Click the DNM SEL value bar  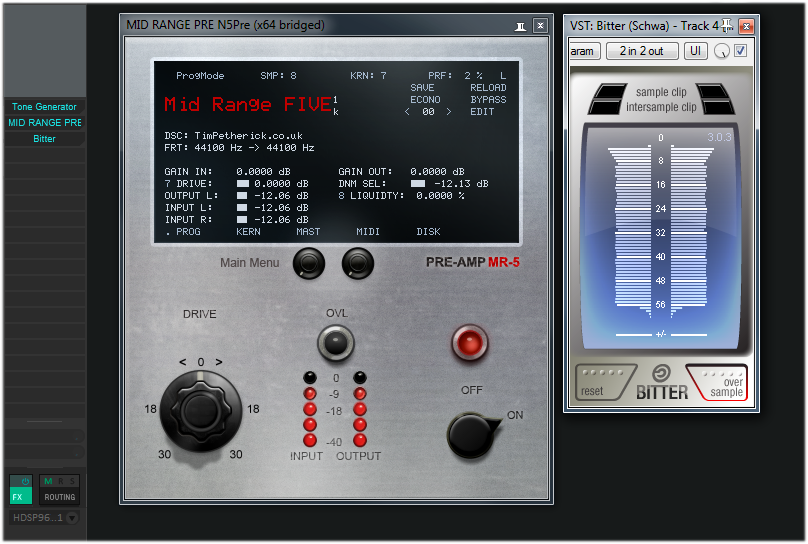tap(418, 183)
